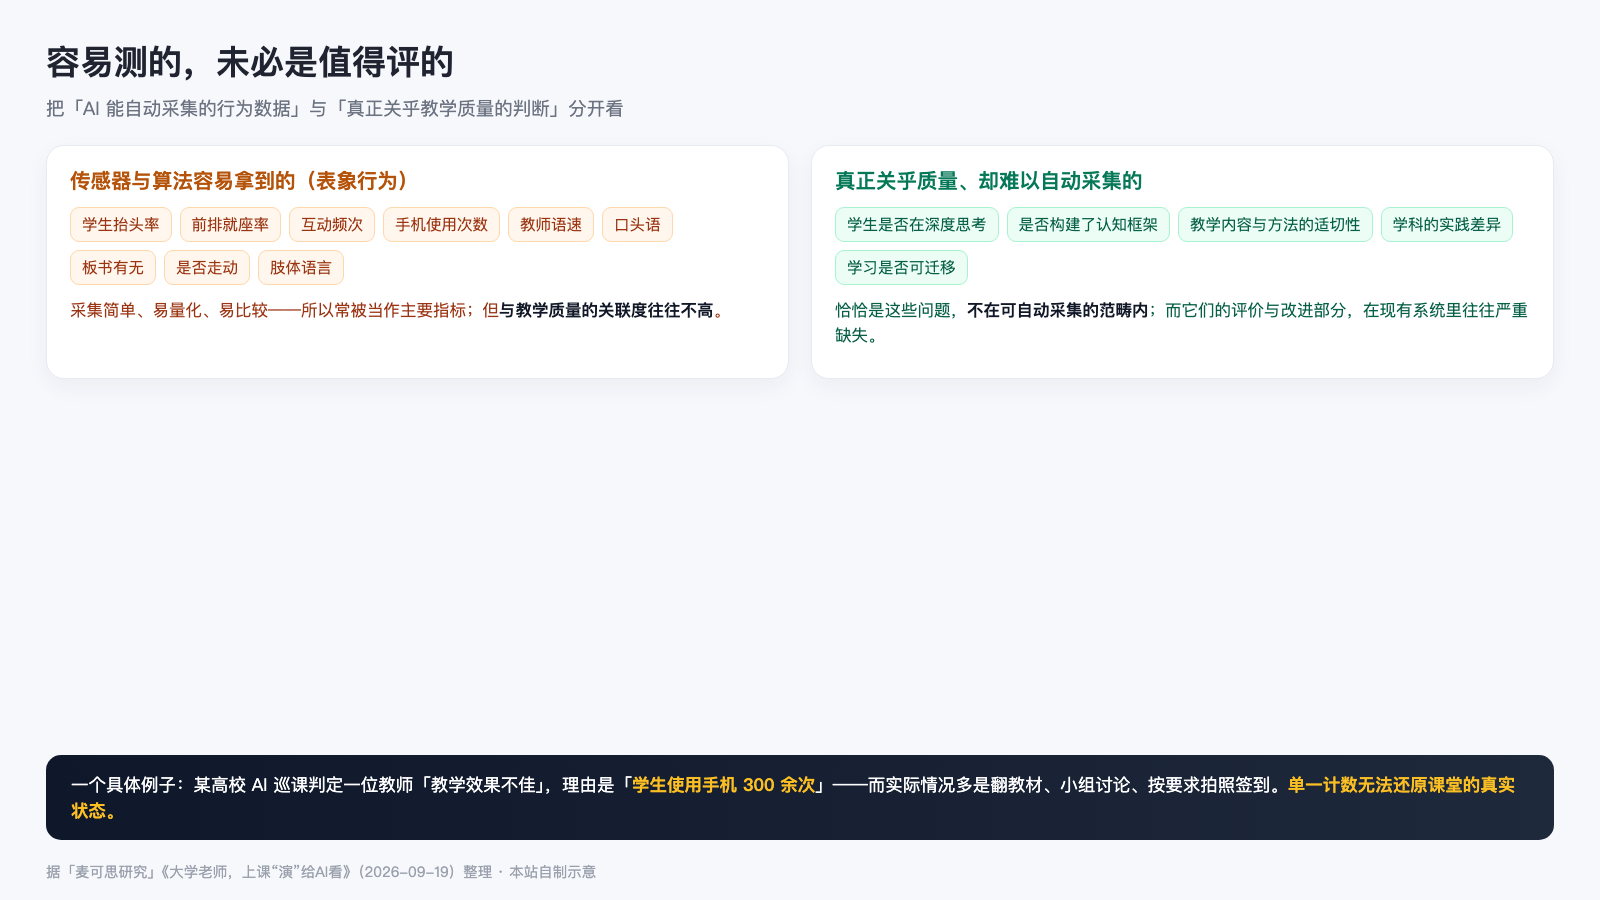Click the 肢体语言 tag

(x=301, y=268)
